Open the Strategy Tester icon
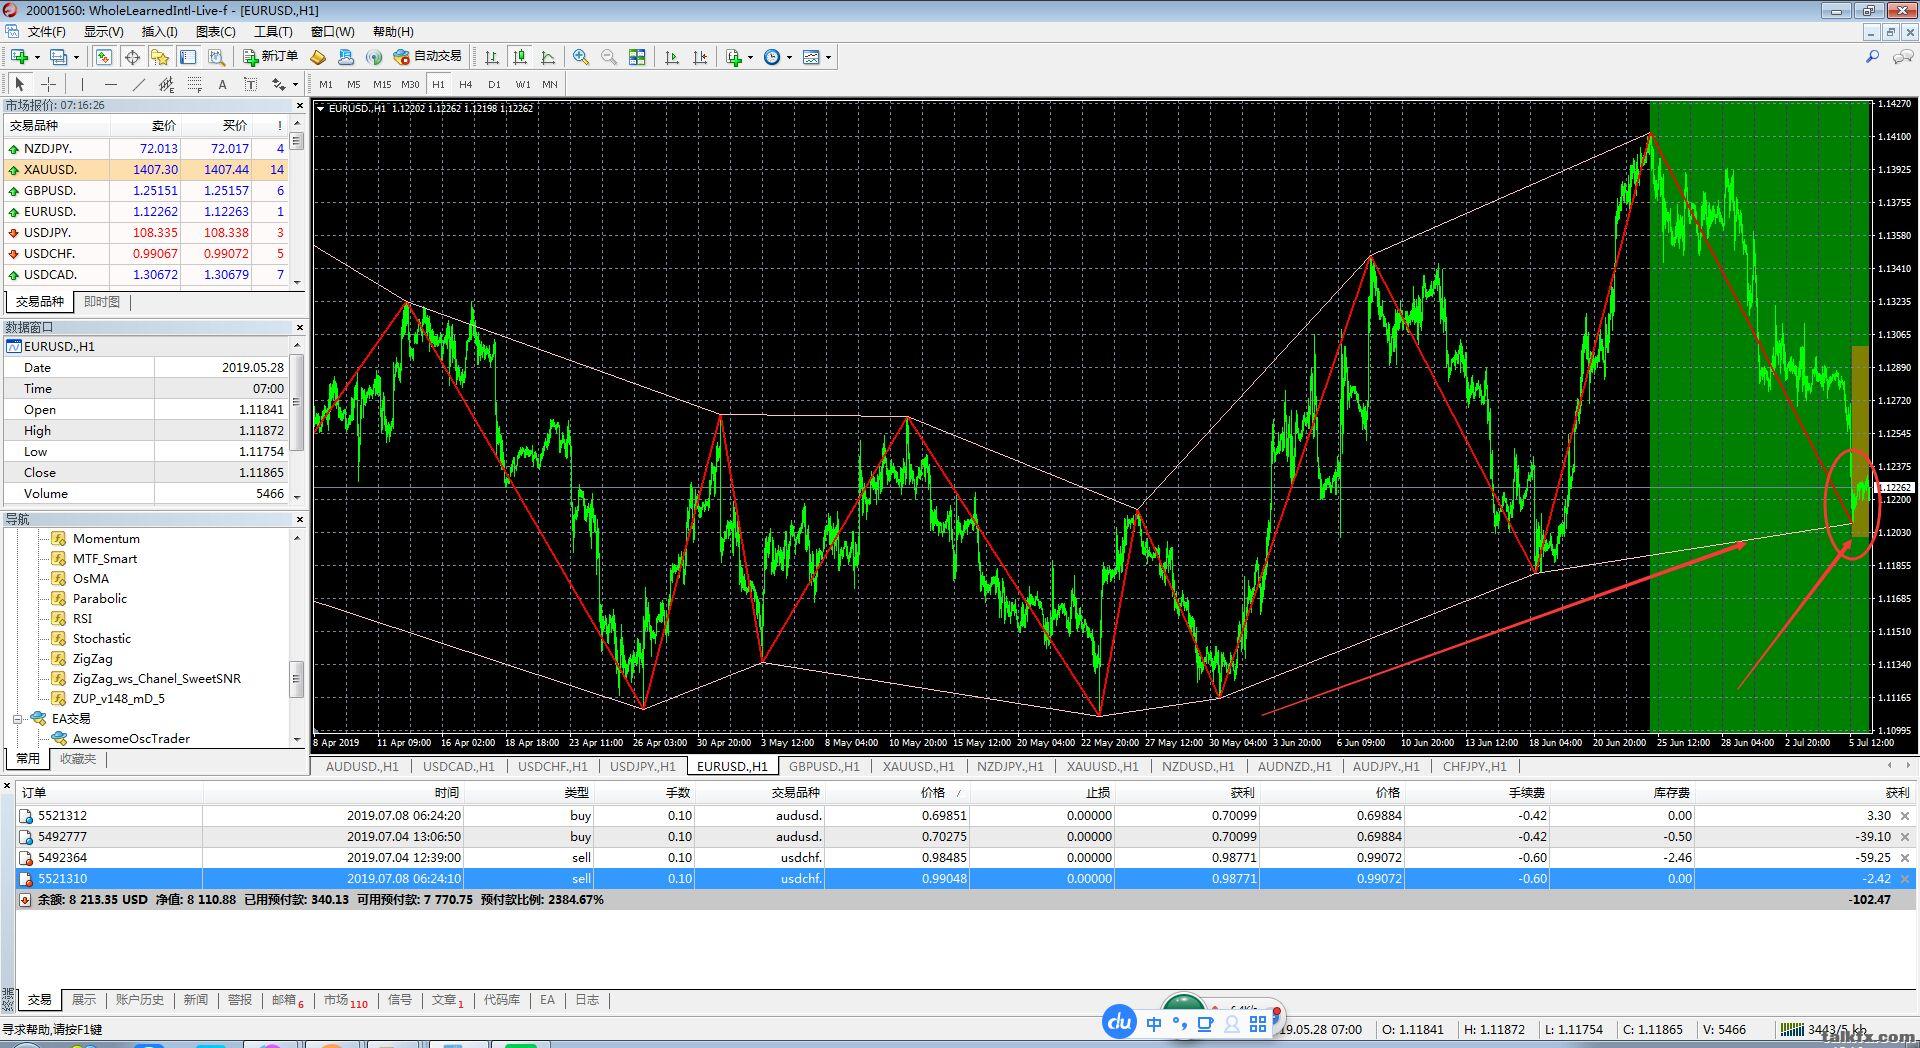Viewport: 1920px width, 1048px height. pyautogui.click(x=216, y=57)
